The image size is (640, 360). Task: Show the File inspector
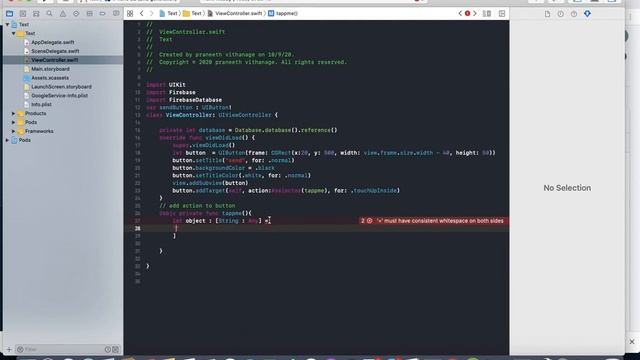pyautogui.click(x=547, y=14)
